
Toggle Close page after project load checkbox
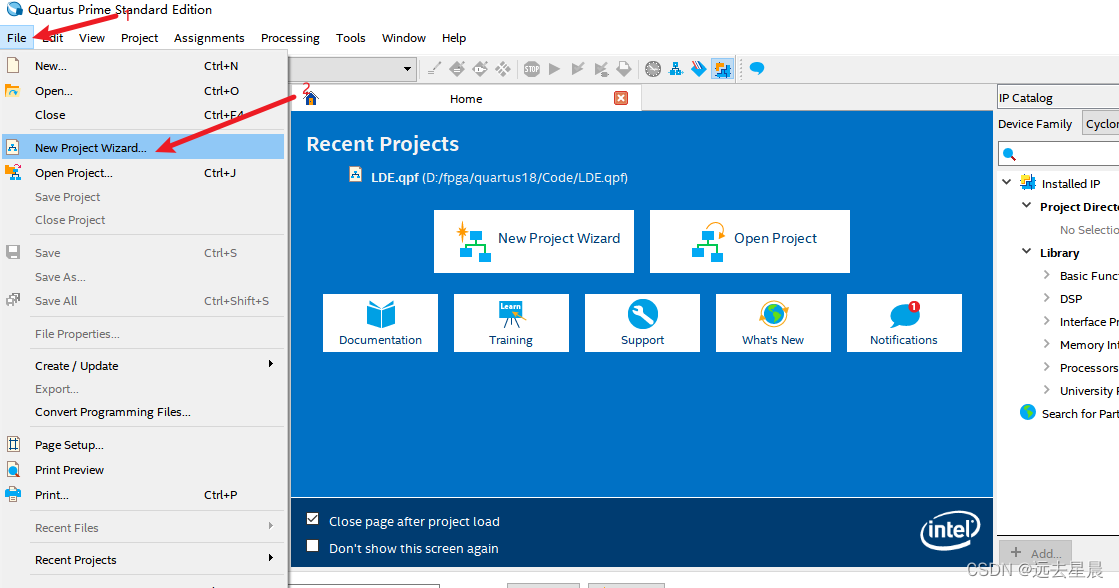point(313,519)
